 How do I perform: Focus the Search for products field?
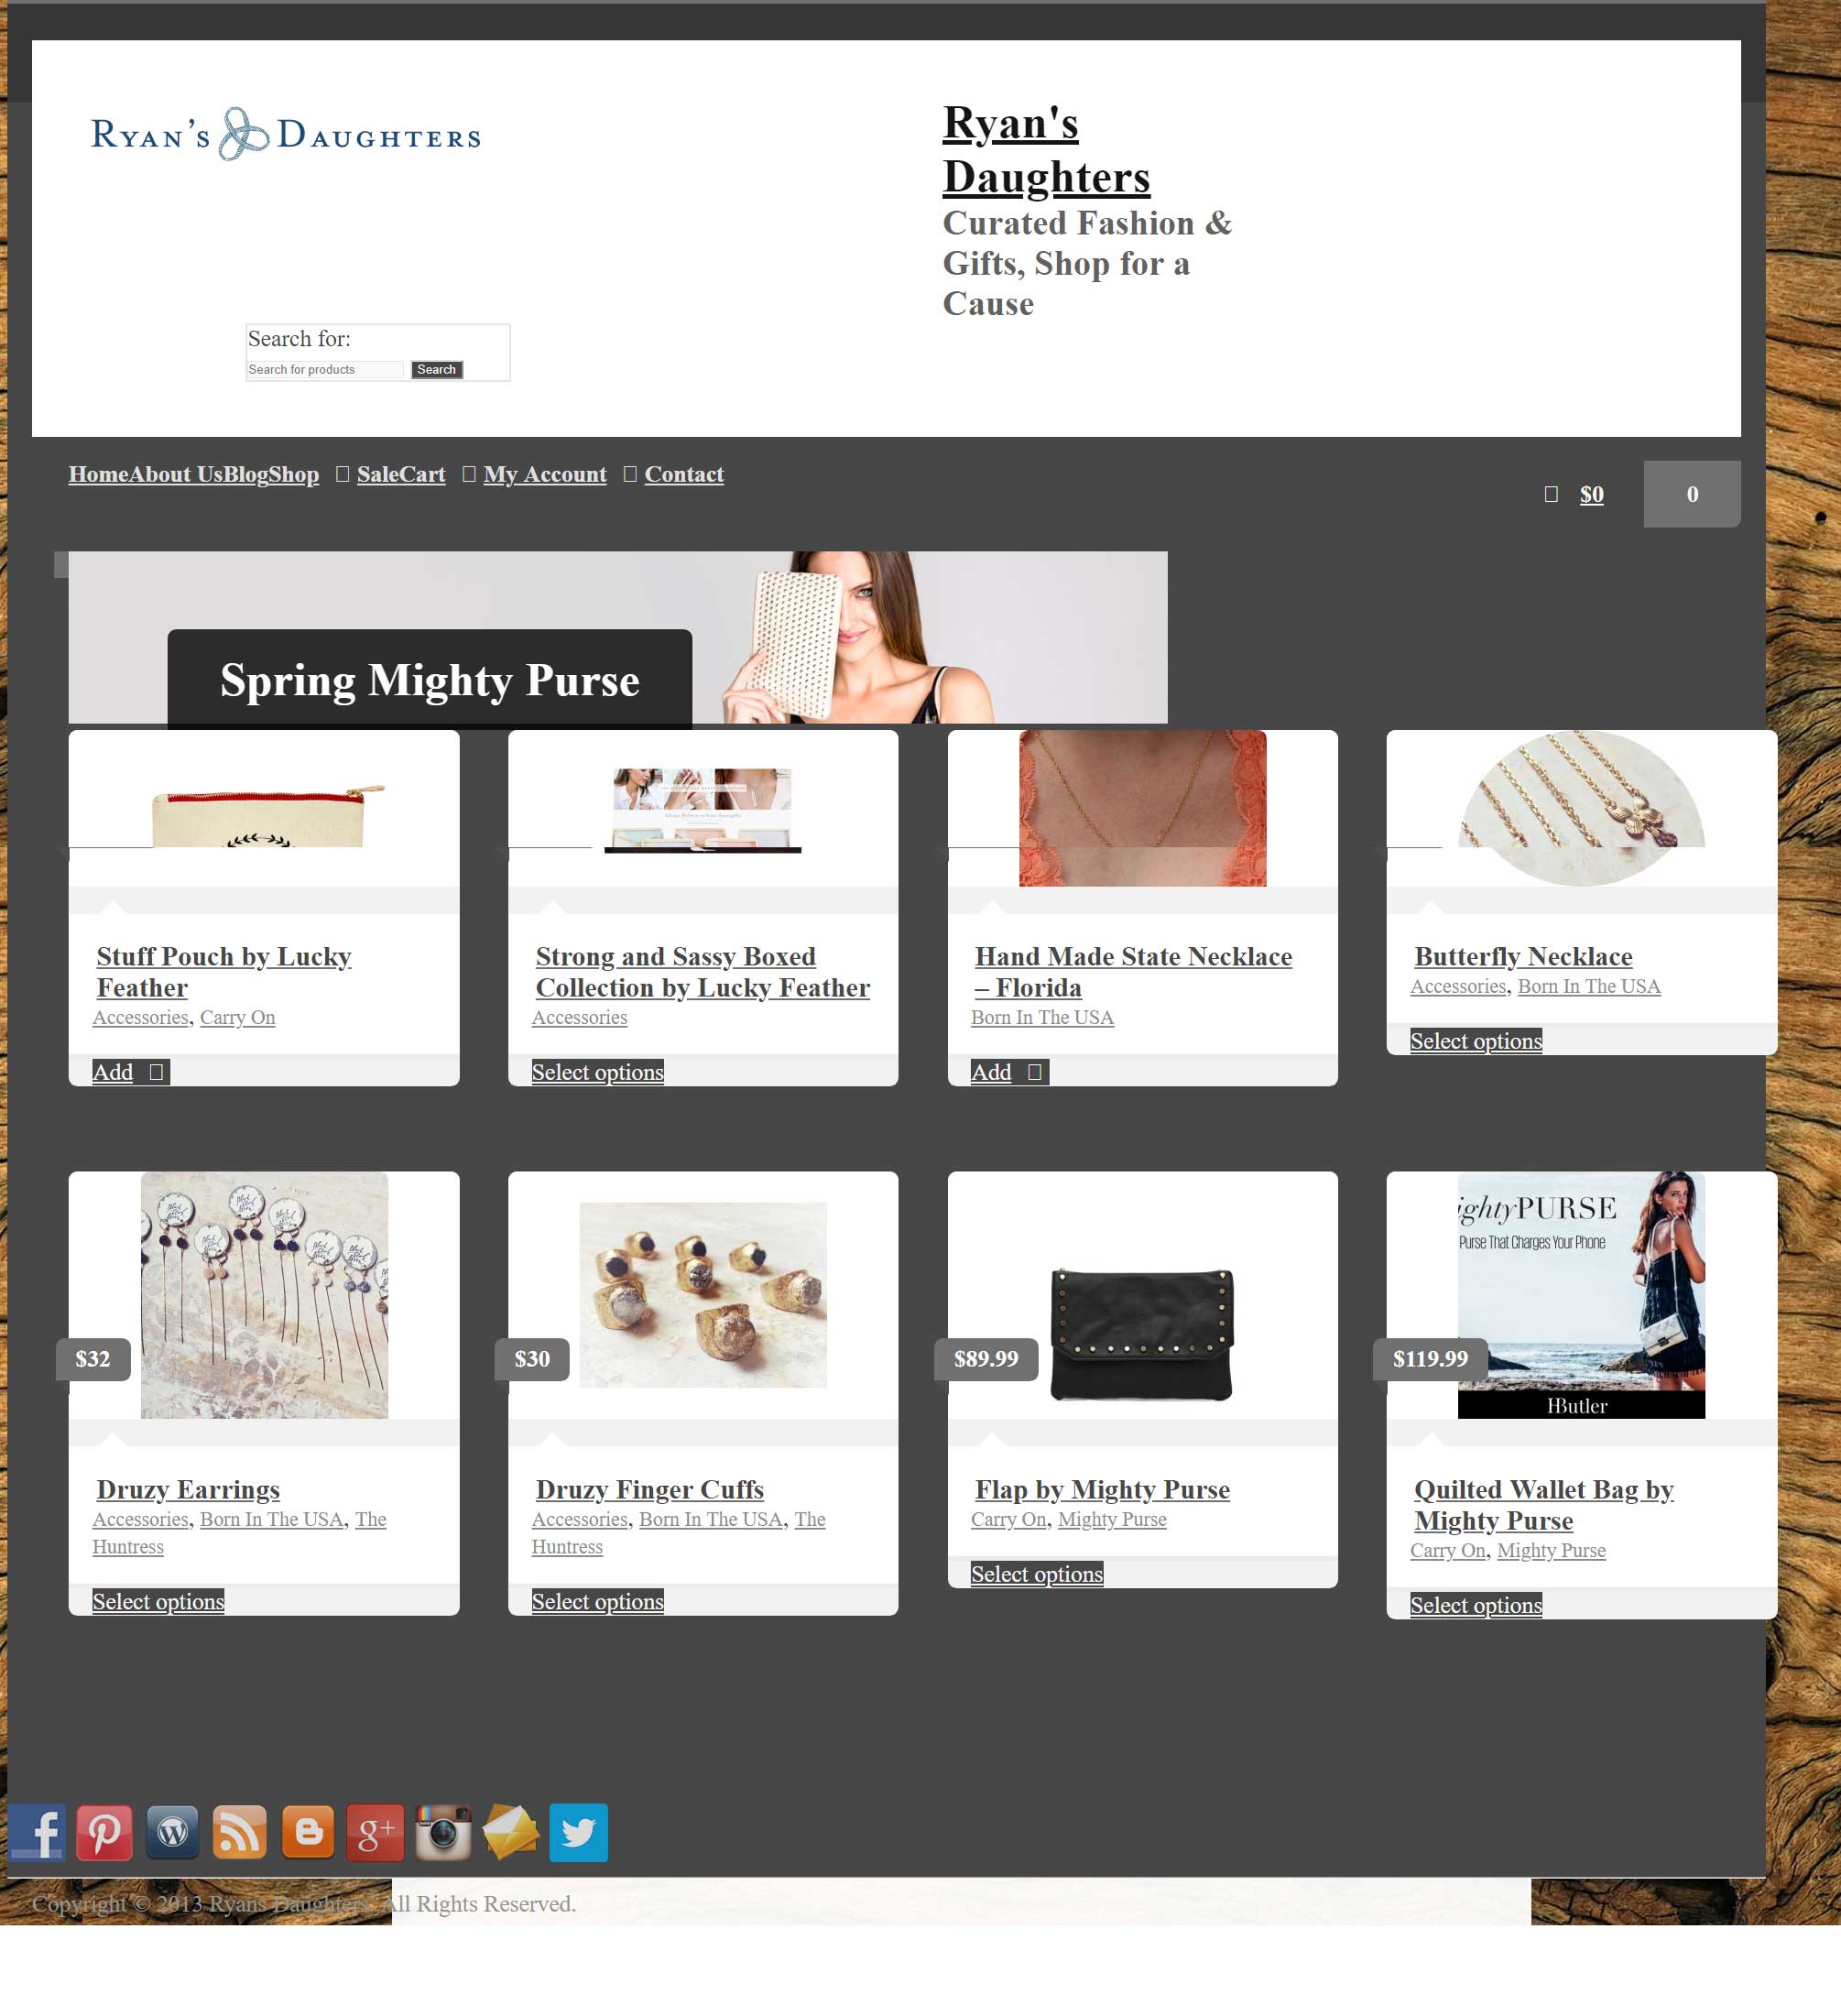click(325, 370)
